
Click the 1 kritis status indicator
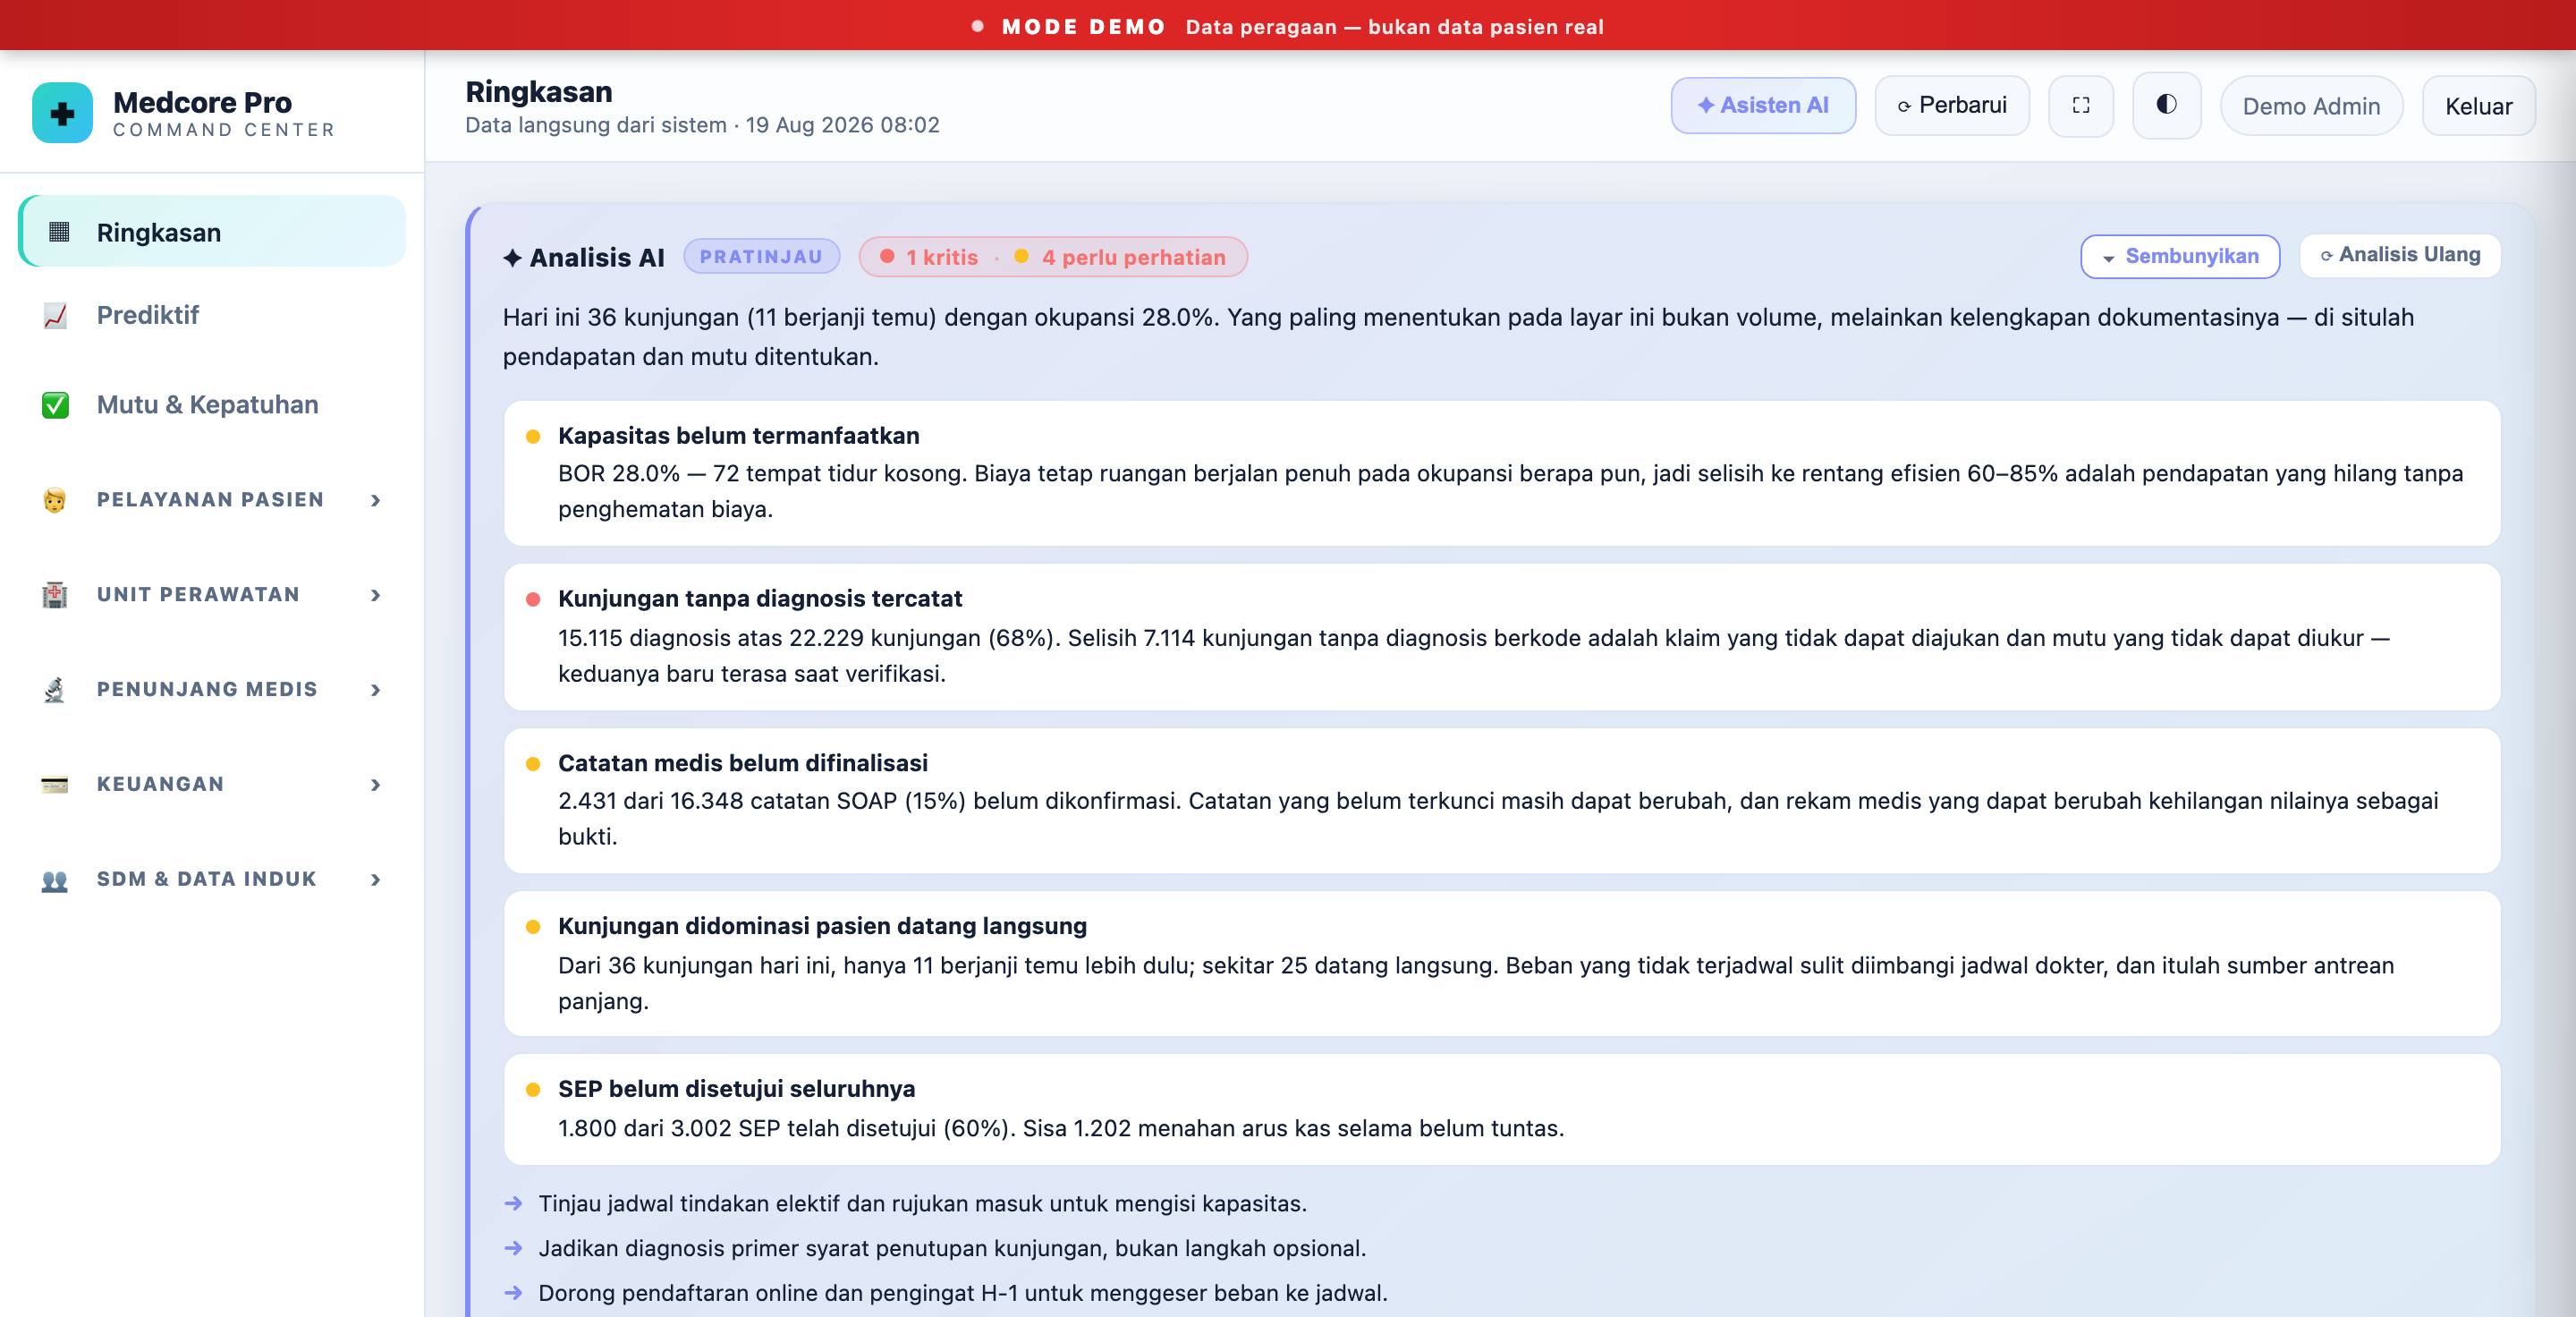(929, 258)
